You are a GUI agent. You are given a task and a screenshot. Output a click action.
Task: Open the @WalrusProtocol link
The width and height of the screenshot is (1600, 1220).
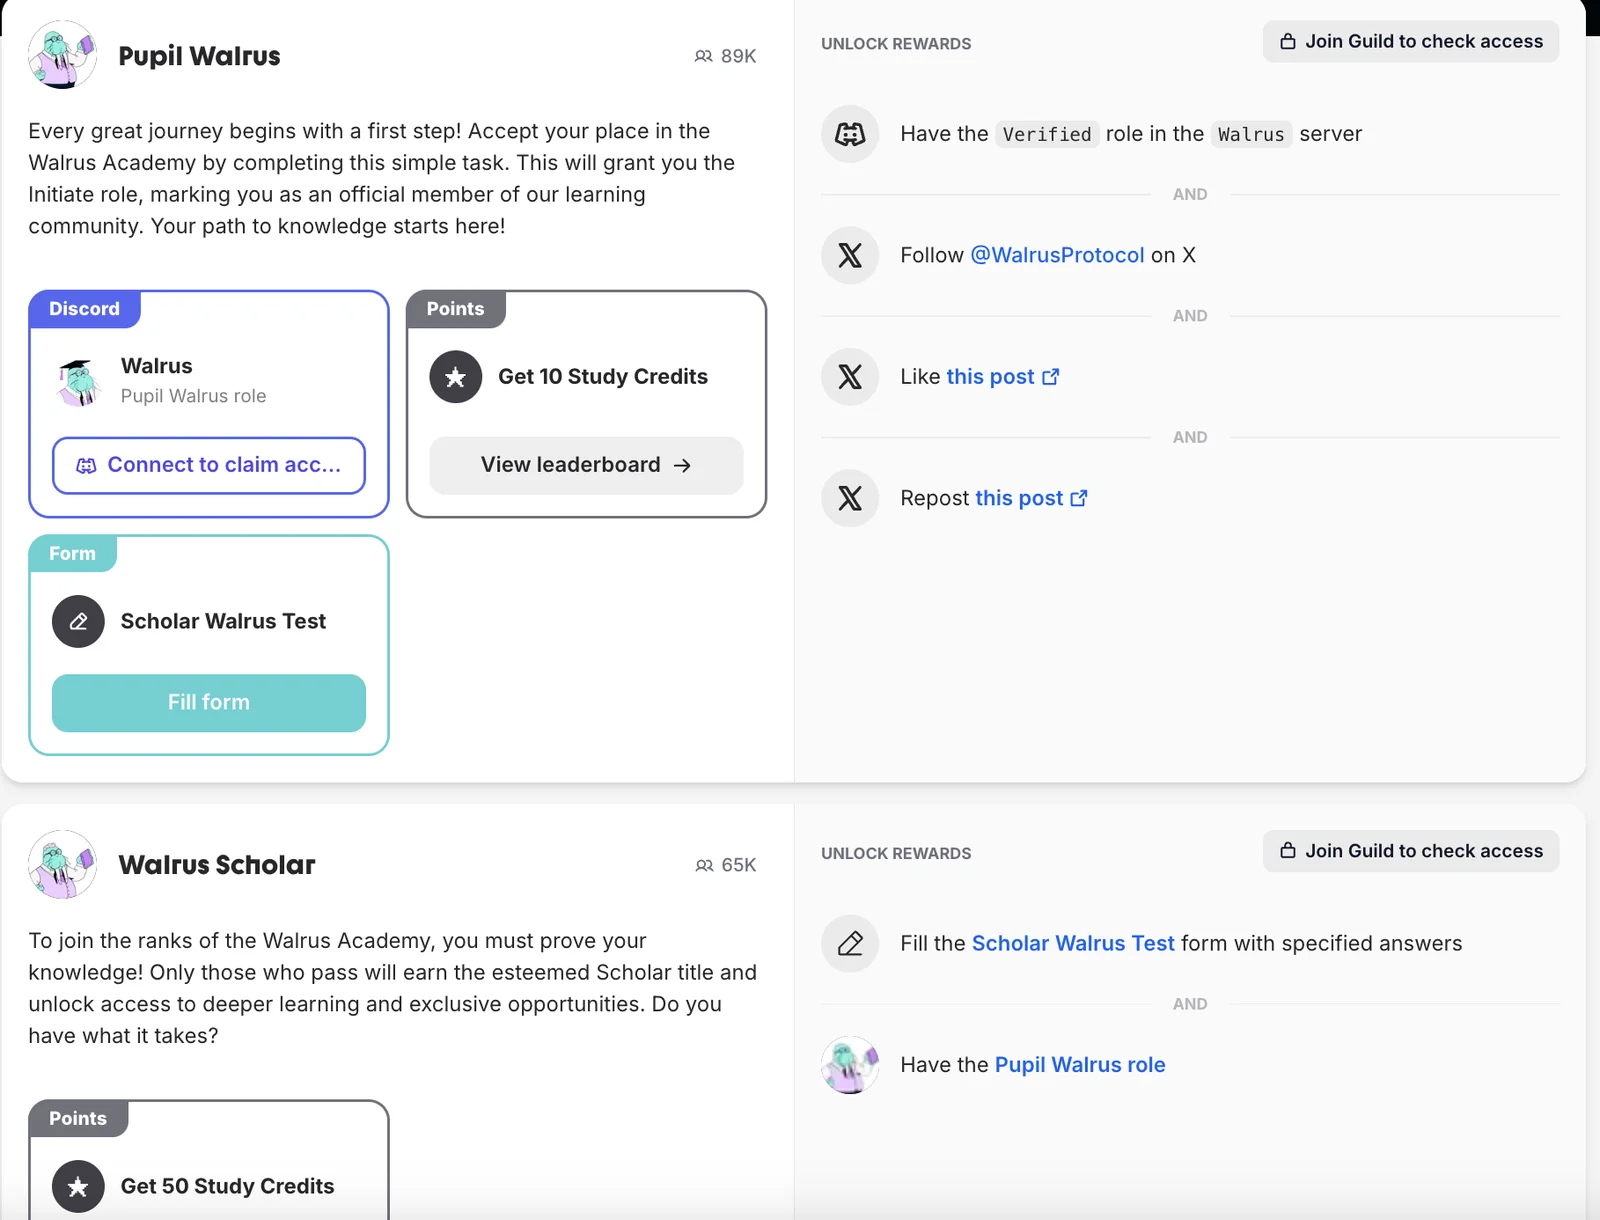coord(1057,255)
